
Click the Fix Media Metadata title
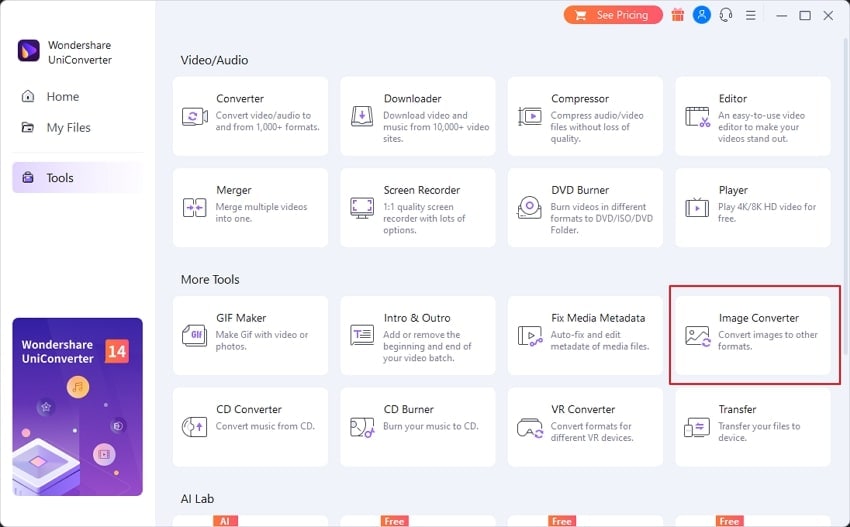coord(598,318)
